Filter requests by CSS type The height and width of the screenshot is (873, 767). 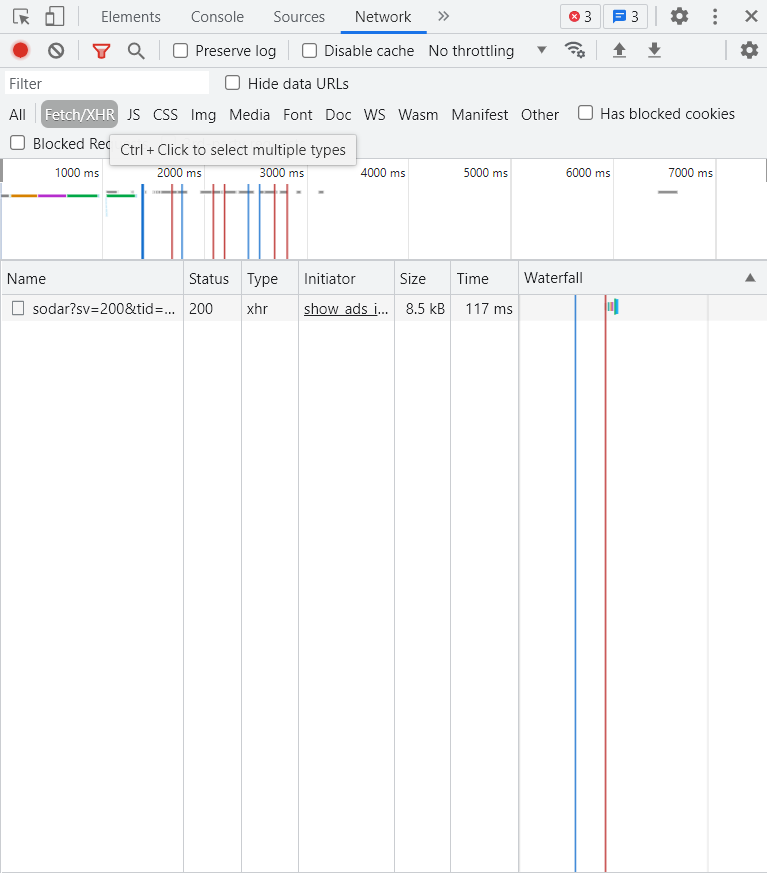(x=165, y=115)
